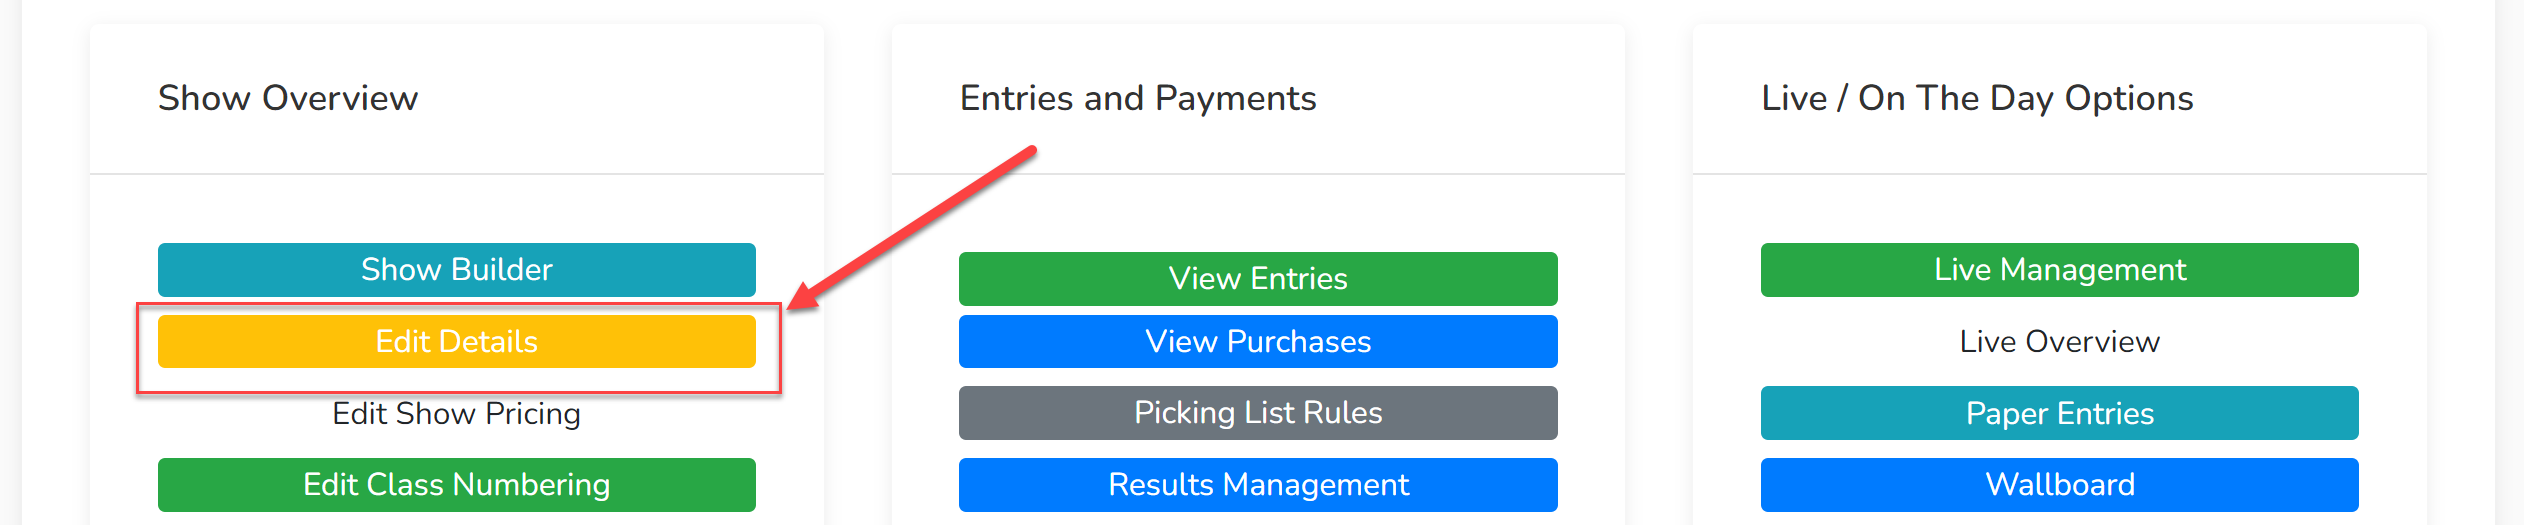Click the Live Overview link
2524x525 pixels.
2060,341
